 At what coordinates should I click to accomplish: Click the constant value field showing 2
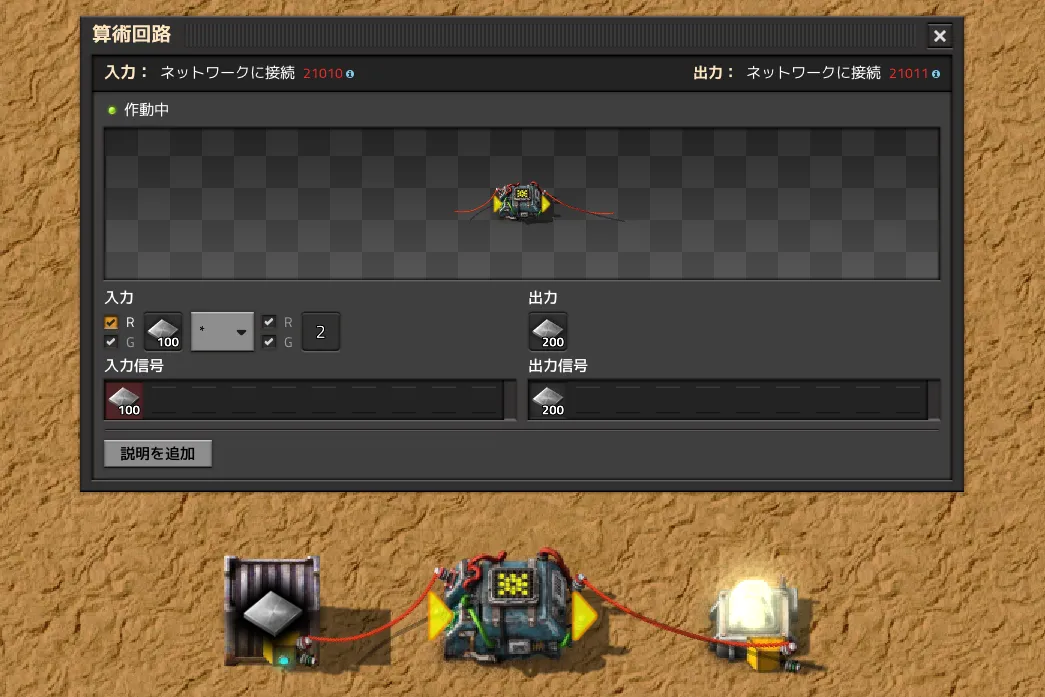pos(321,331)
